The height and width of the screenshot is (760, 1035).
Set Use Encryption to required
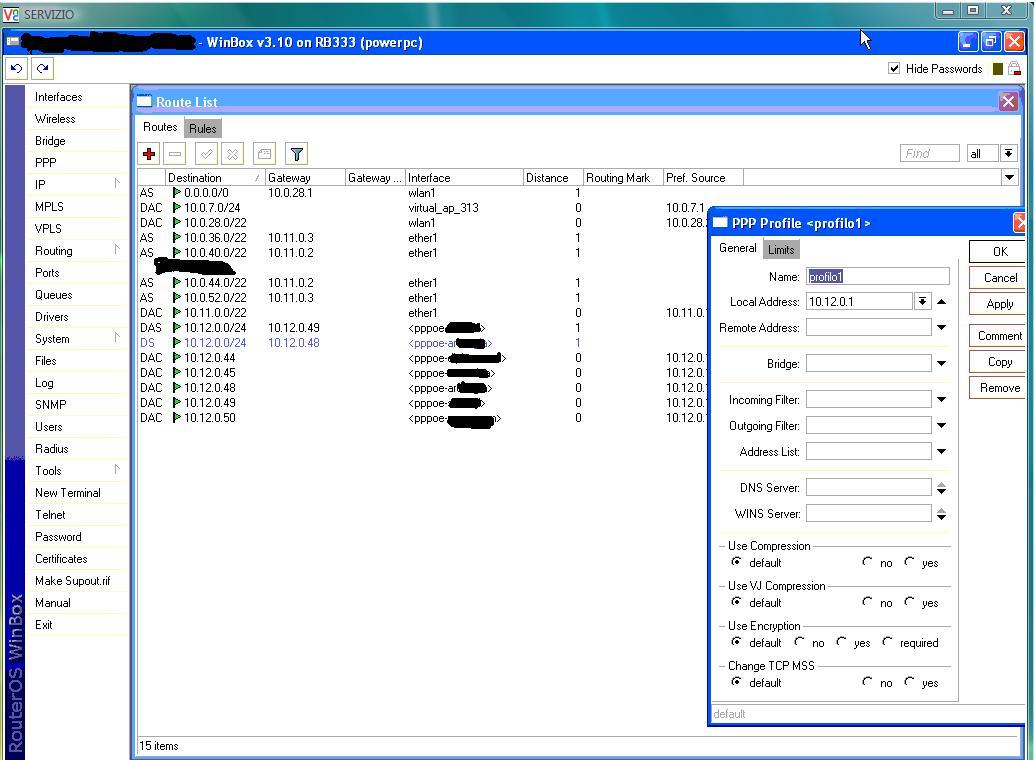tap(887, 642)
